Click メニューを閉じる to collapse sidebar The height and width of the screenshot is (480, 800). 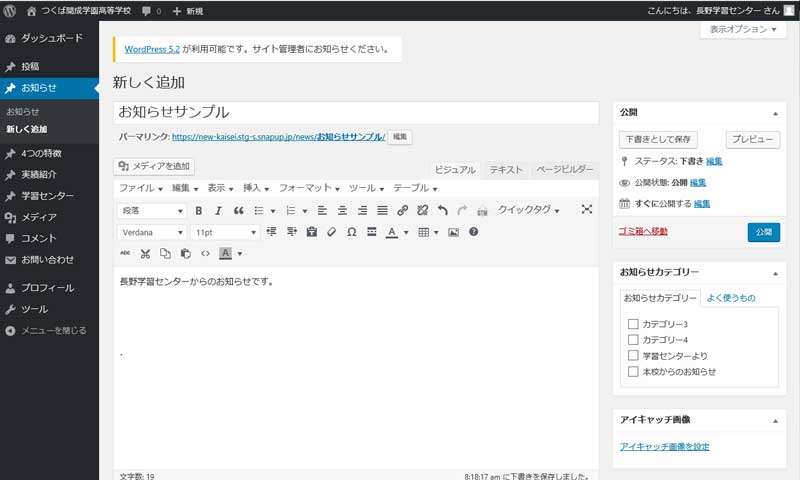click(x=49, y=331)
